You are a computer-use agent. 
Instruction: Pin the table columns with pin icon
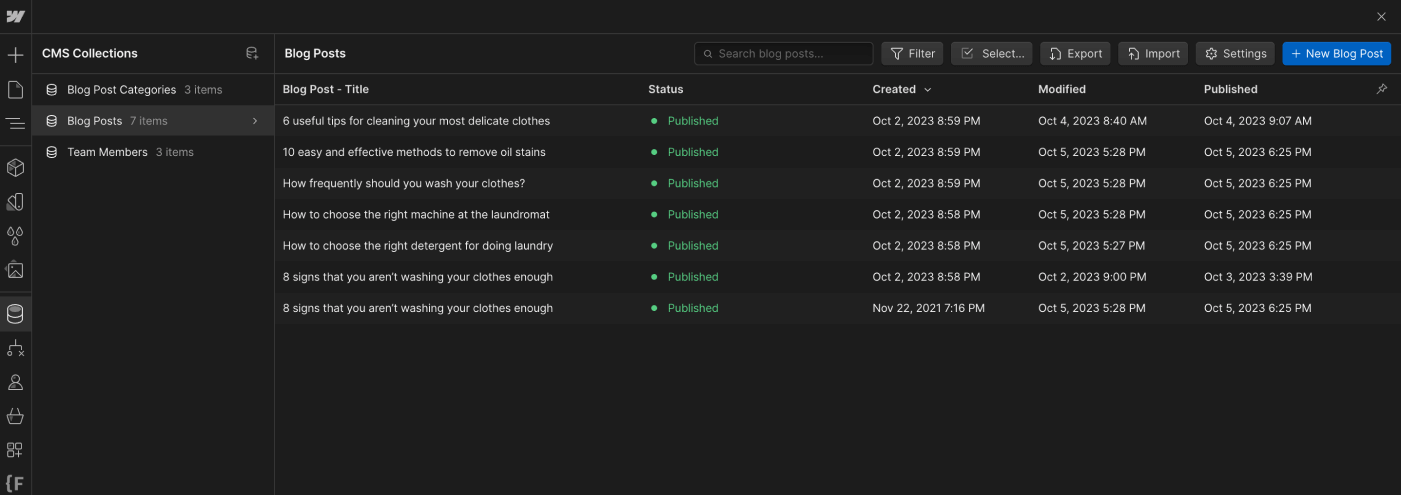point(1382,89)
